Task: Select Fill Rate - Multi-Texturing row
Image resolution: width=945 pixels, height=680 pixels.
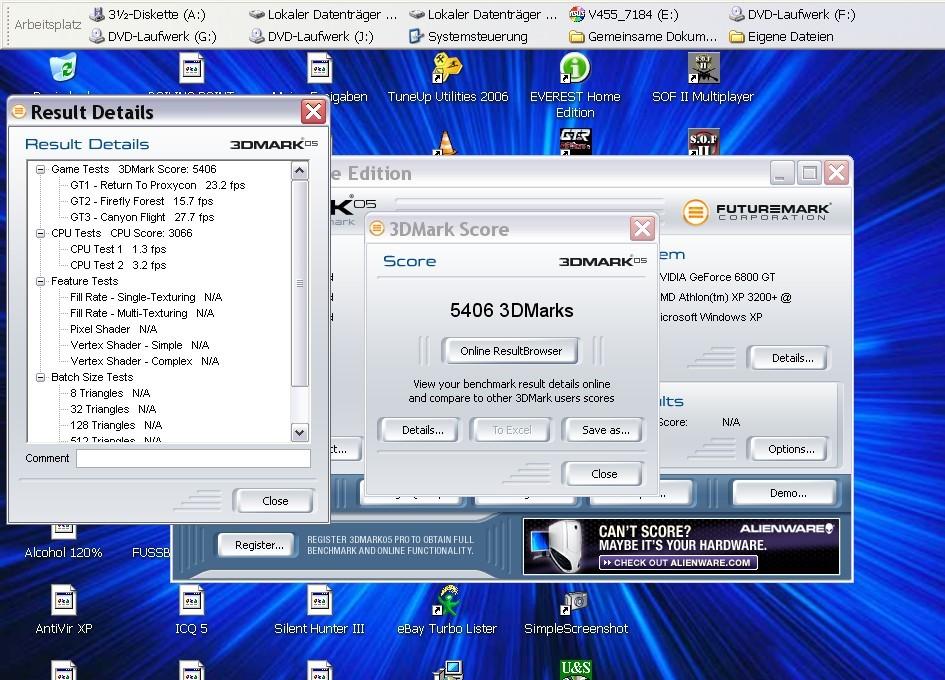Action: coord(142,313)
